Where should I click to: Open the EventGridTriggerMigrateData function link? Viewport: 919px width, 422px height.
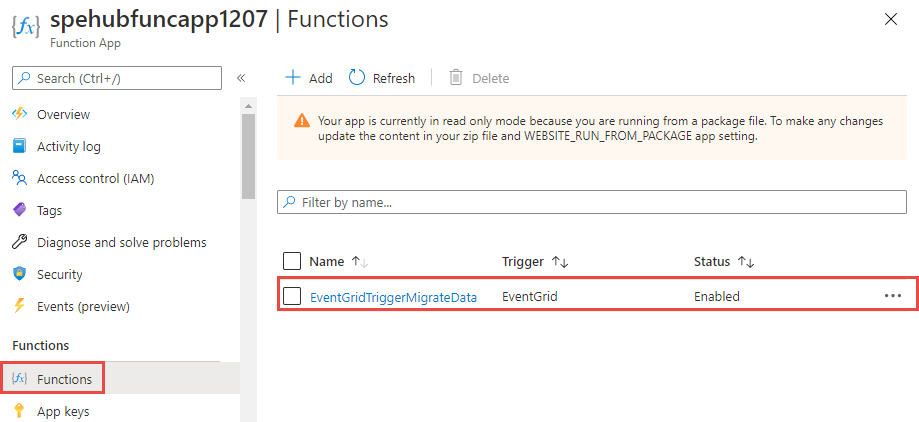393,297
